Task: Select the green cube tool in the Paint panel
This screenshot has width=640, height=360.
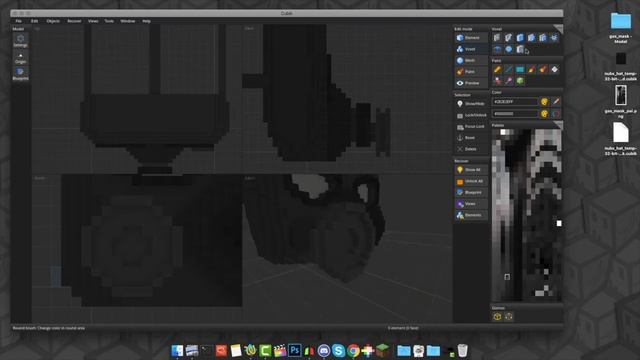Action: (520, 81)
